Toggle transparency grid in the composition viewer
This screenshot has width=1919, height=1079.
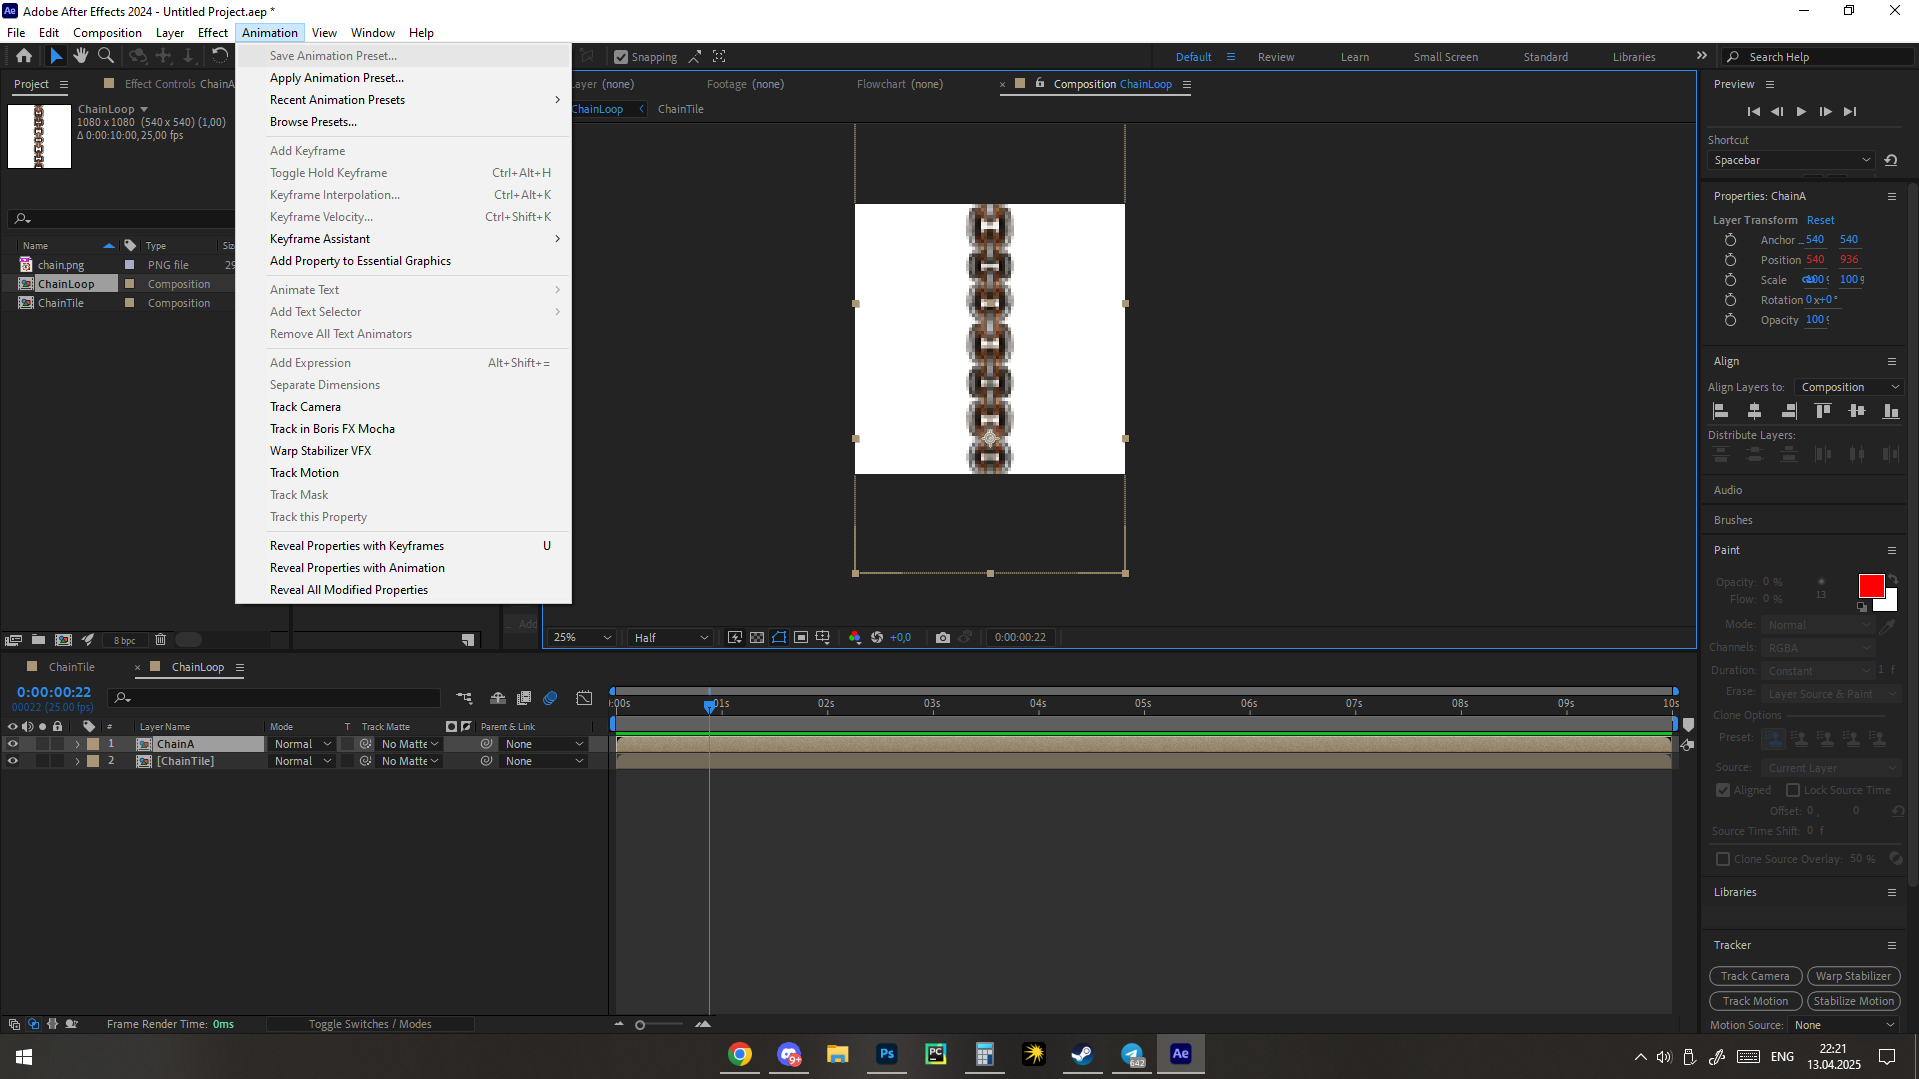point(757,637)
